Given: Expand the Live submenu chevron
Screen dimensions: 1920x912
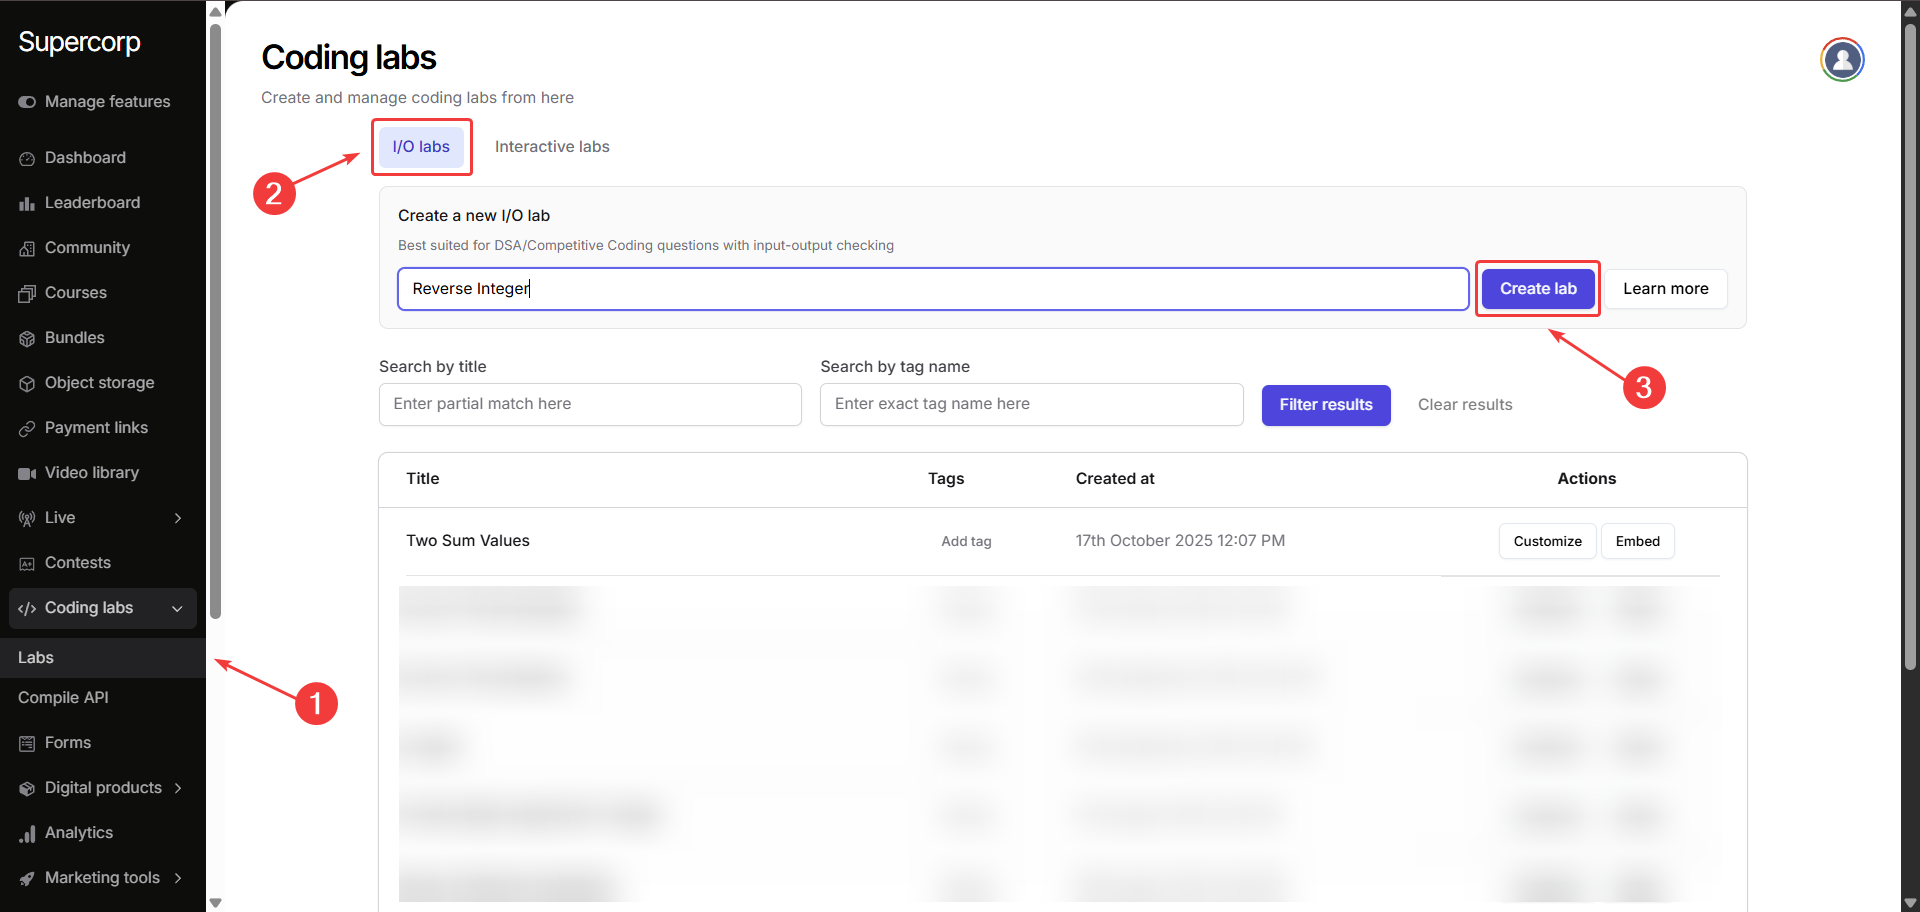Looking at the screenshot, I should [178, 518].
